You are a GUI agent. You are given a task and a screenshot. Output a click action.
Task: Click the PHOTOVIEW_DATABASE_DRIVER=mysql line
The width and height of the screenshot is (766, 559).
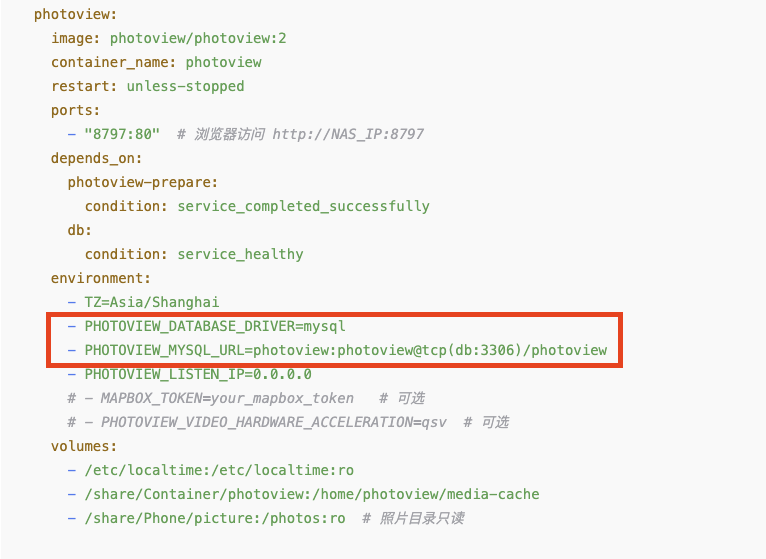215,326
